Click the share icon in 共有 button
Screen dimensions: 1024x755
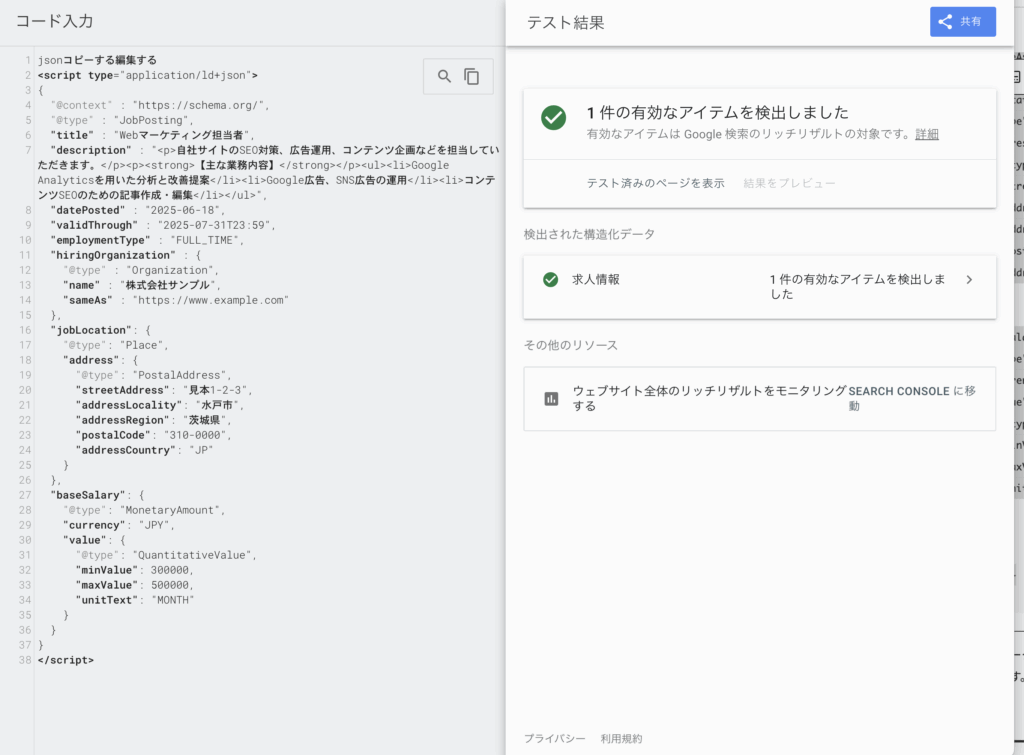[x=945, y=22]
